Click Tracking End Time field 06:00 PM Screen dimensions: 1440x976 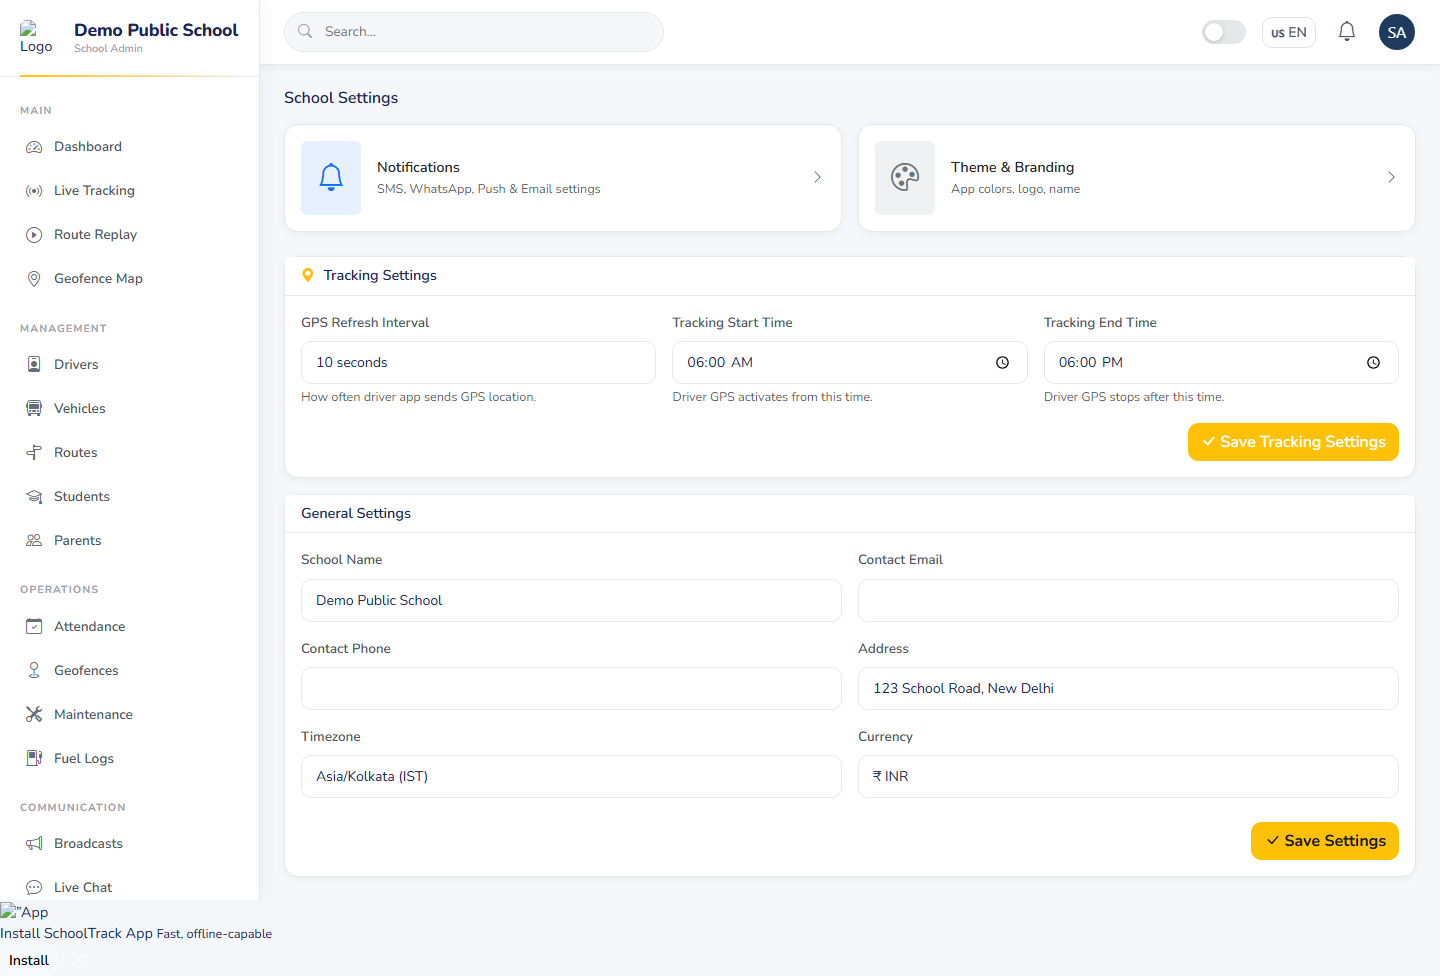pyautogui.click(x=1221, y=363)
